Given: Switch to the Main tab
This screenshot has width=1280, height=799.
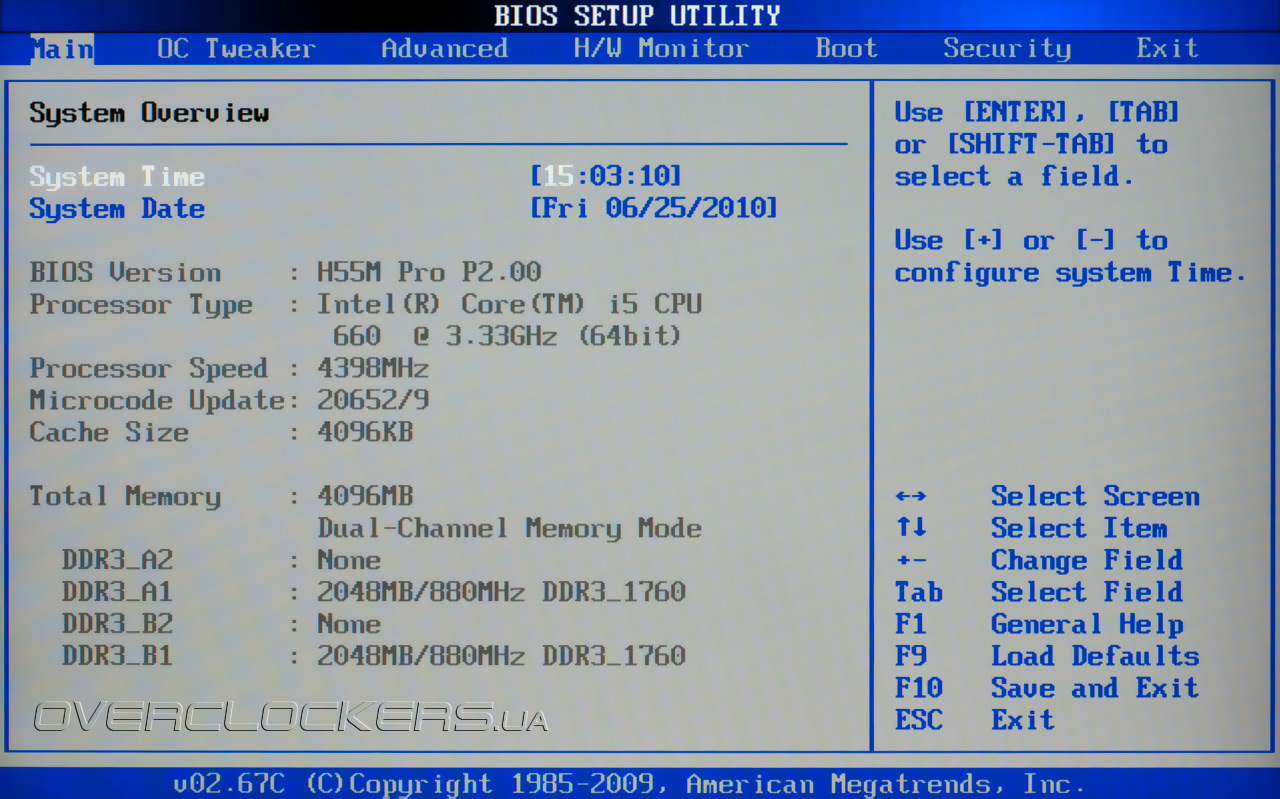Looking at the screenshot, I should pyautogui.click(x=61, y=48).
